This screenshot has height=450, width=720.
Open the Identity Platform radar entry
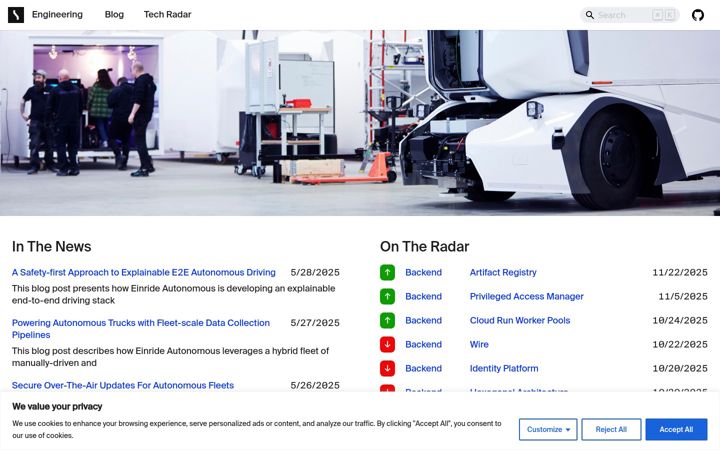(x=504, y=368)
